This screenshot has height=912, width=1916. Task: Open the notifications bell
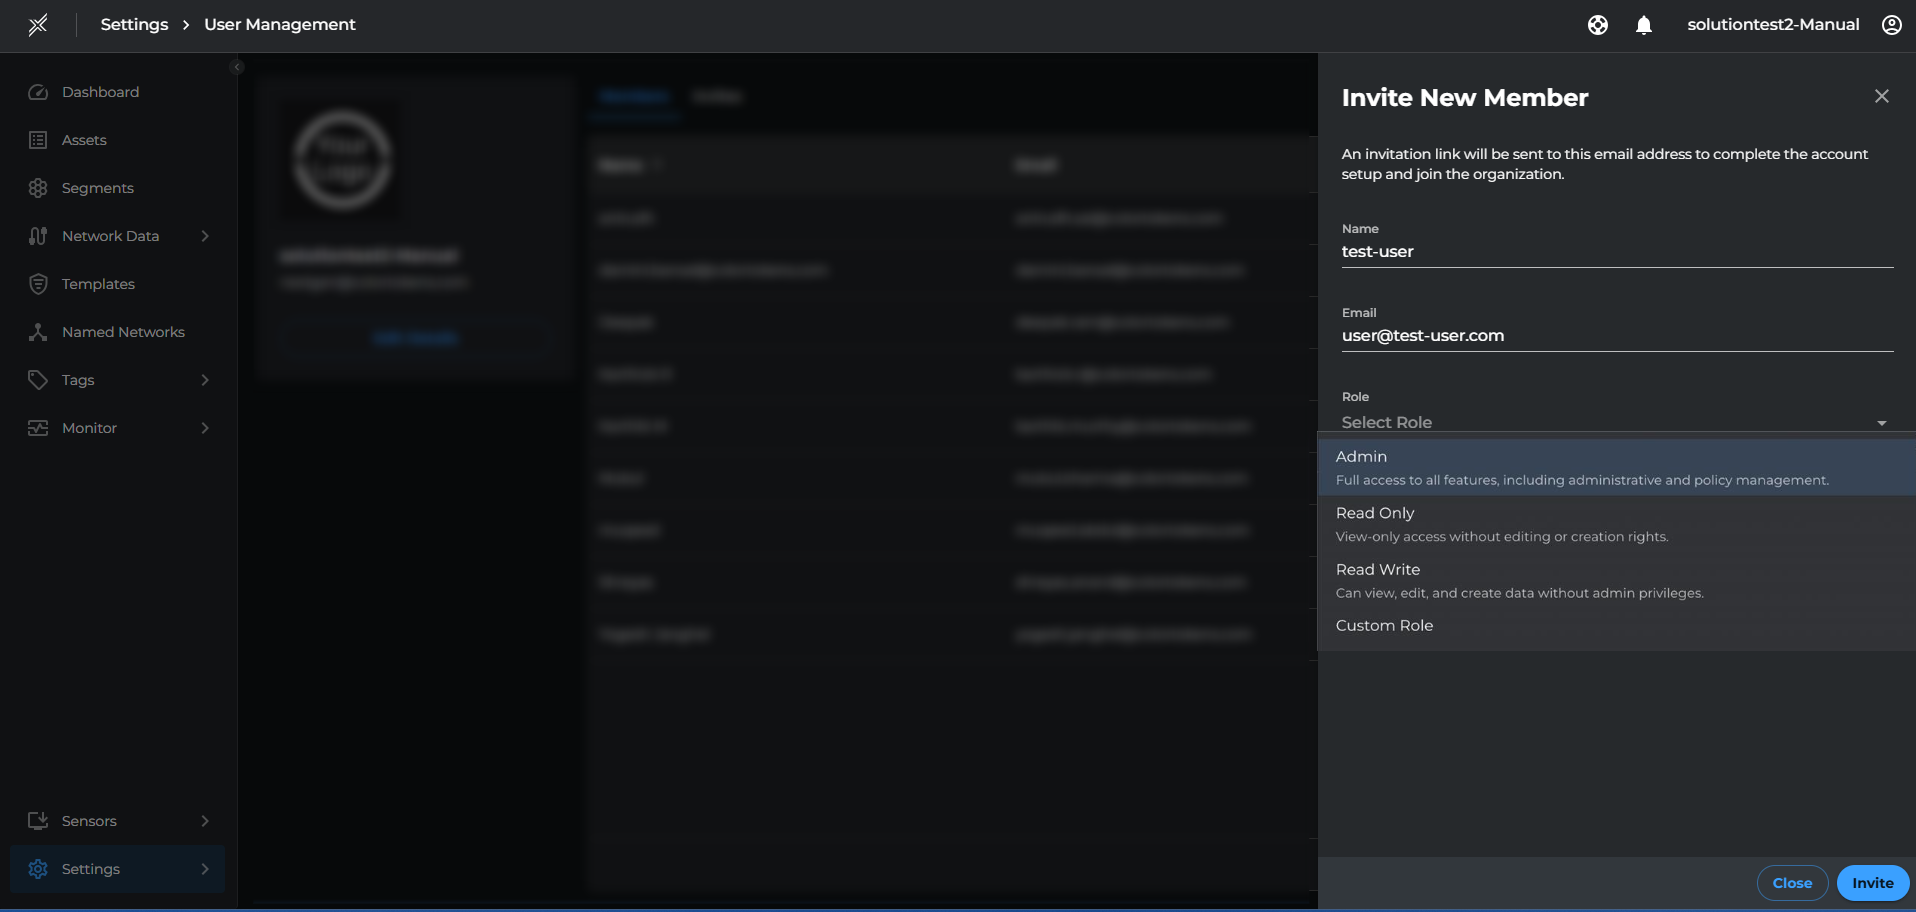(1643, 24)
